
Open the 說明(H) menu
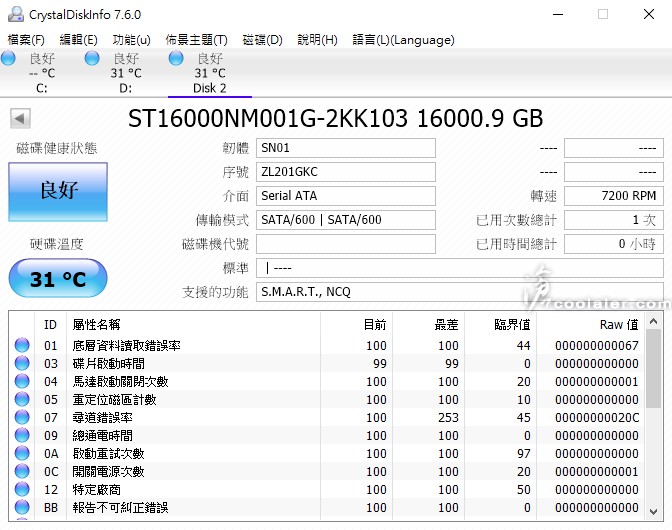click(318, 40)
